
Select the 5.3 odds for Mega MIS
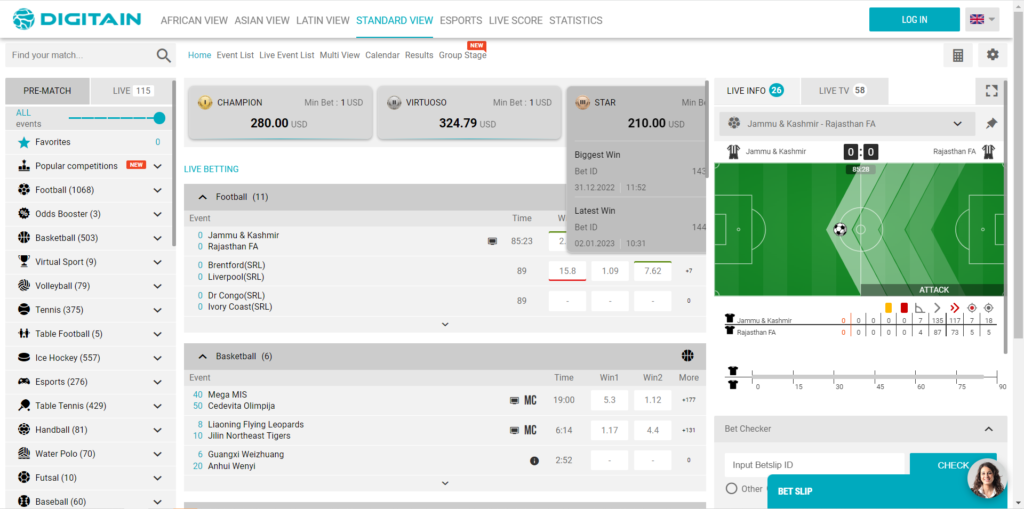click(609, 401)
